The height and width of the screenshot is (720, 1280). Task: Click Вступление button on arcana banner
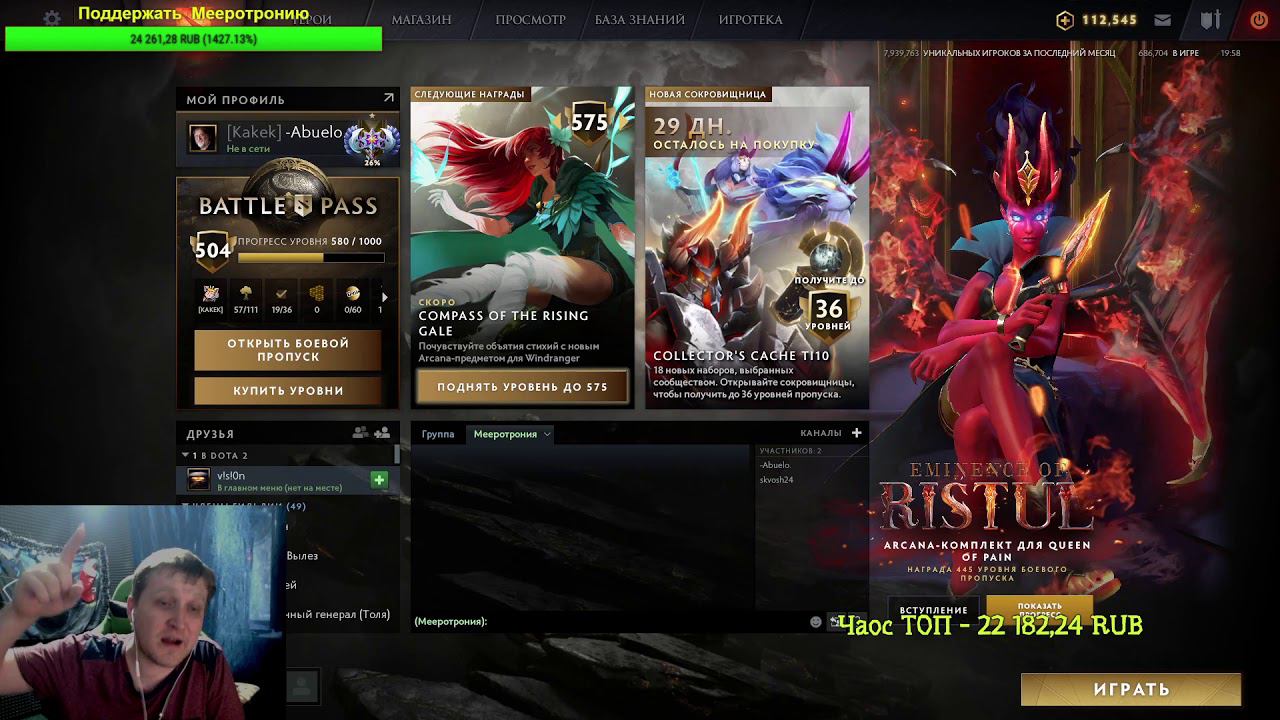coord(934,610)
